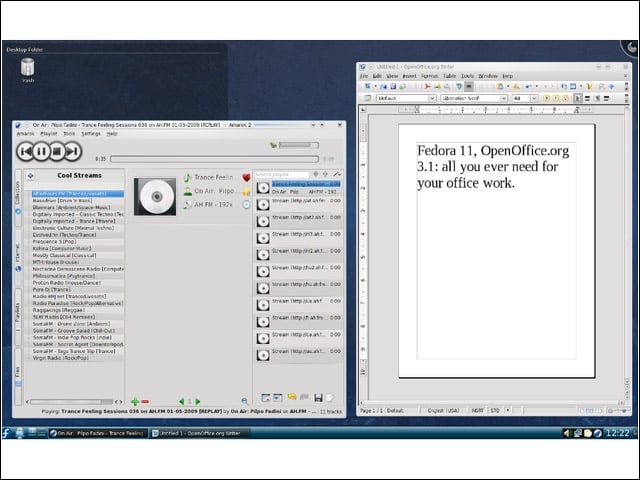Select SomaFM - Groove Salad stream

pos(73,331)
